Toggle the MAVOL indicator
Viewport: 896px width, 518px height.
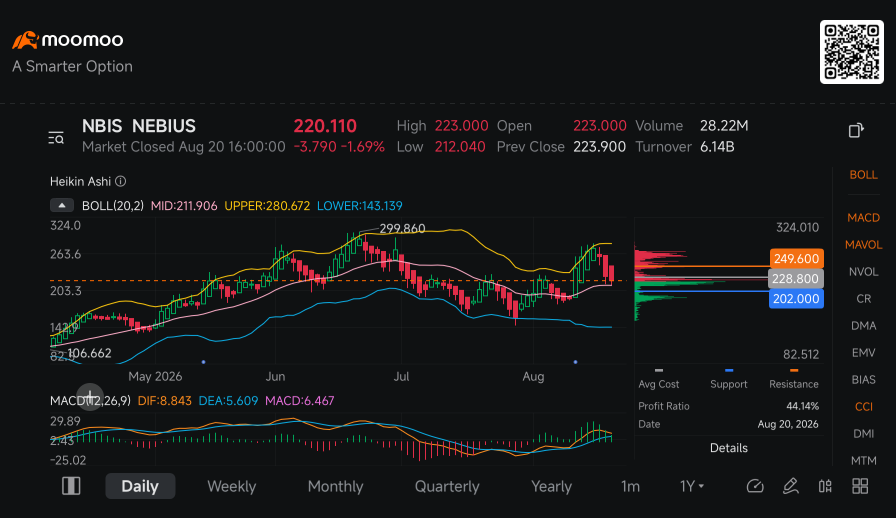tap(863, 245)
